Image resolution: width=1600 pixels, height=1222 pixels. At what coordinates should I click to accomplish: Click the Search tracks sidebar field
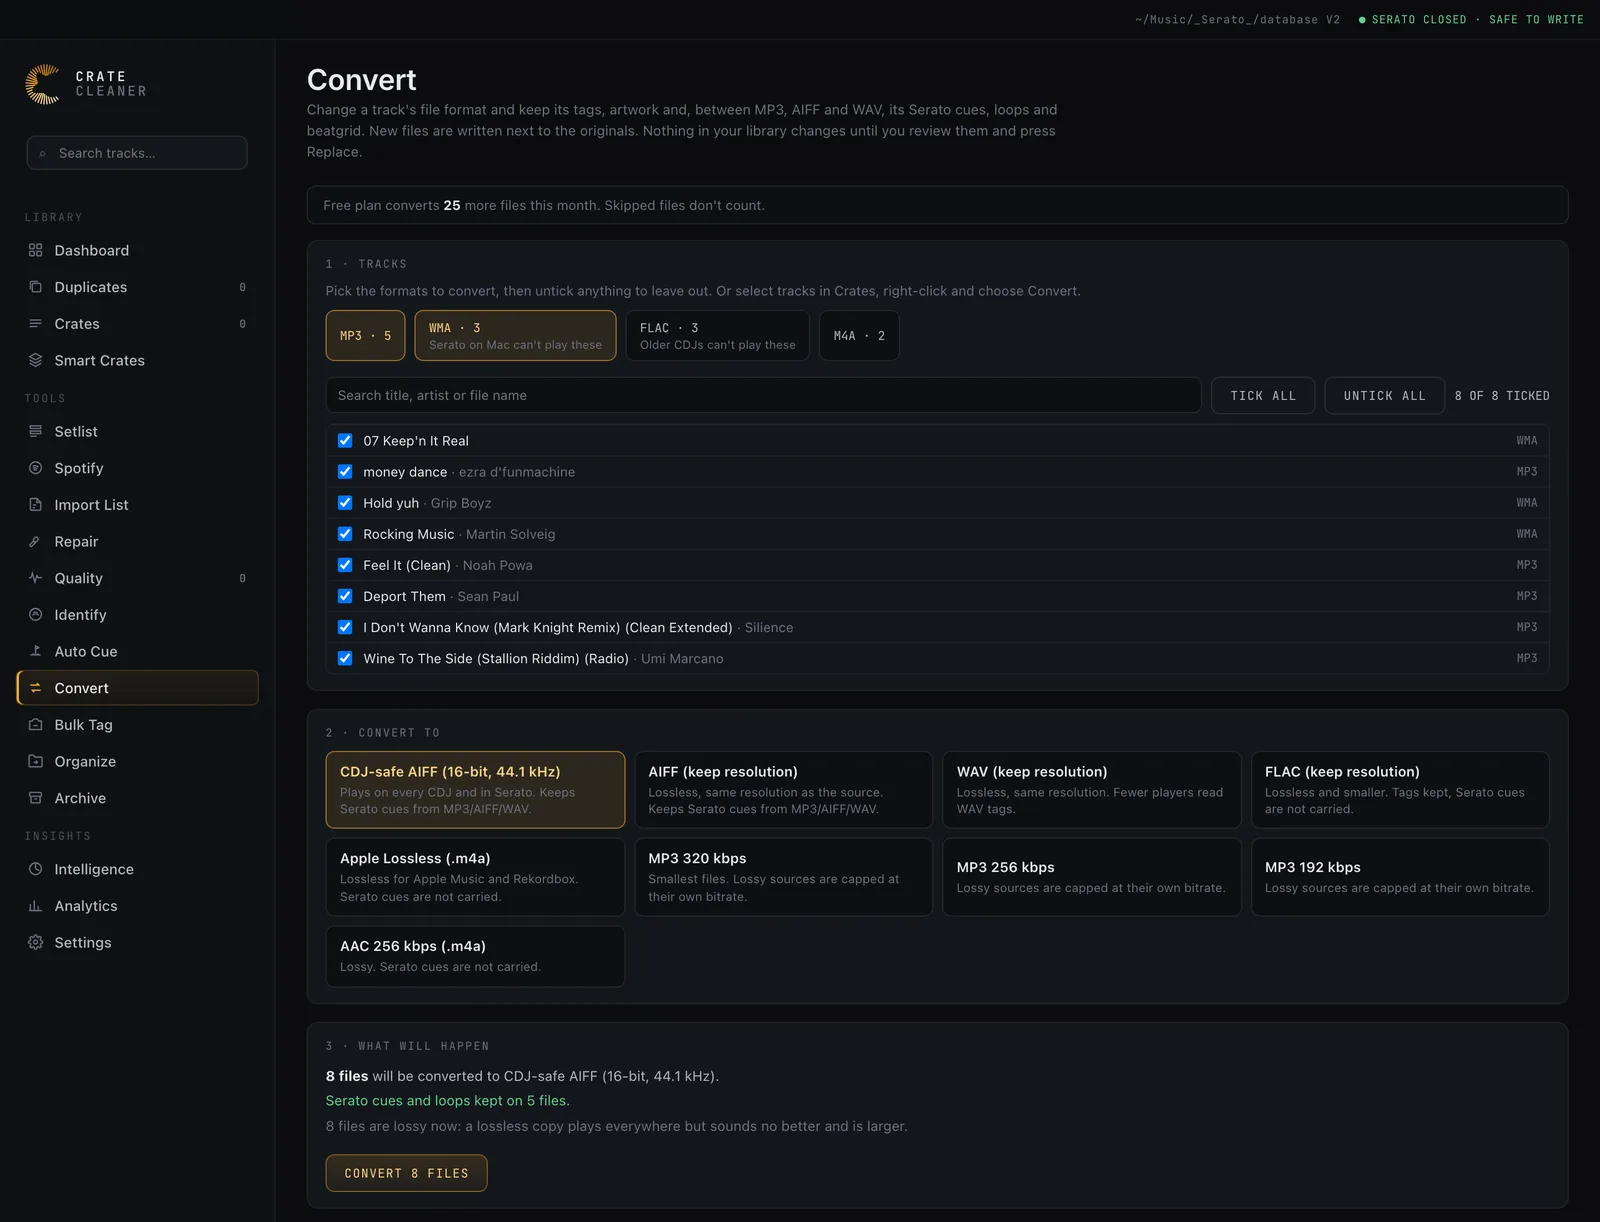pyautogui.click(x=137, y=153)
